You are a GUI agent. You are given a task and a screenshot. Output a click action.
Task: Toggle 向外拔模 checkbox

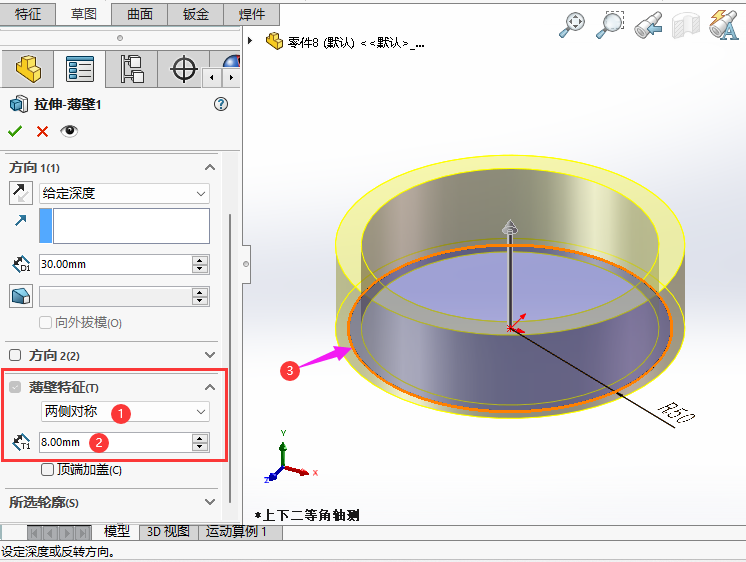[x=45, y=323]
